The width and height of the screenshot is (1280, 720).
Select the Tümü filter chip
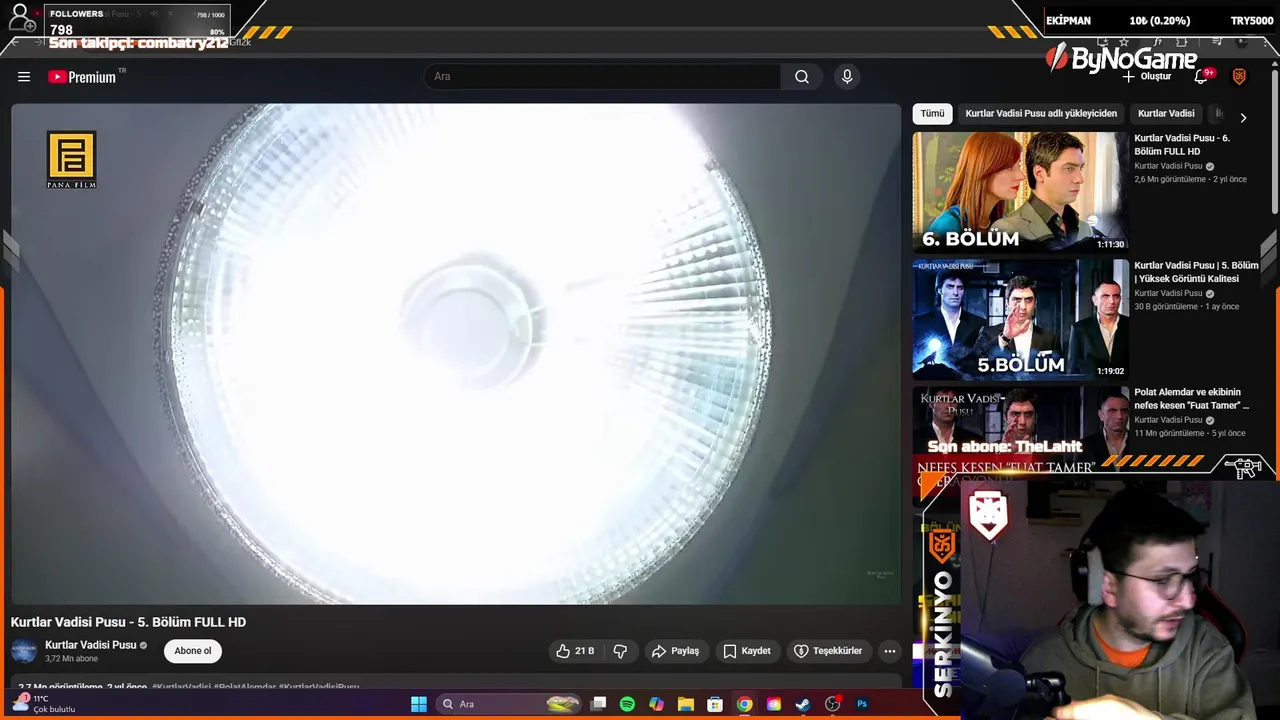[x=932, y=114]
